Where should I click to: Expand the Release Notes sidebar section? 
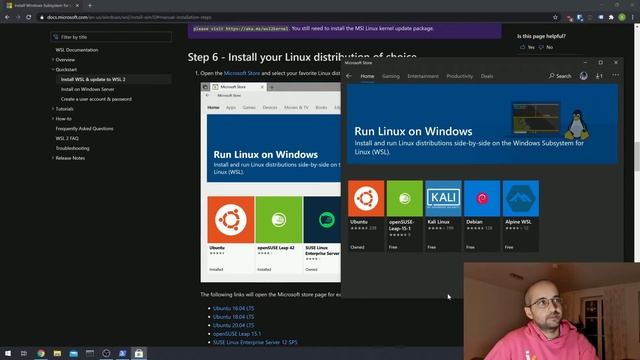[70, 158]
